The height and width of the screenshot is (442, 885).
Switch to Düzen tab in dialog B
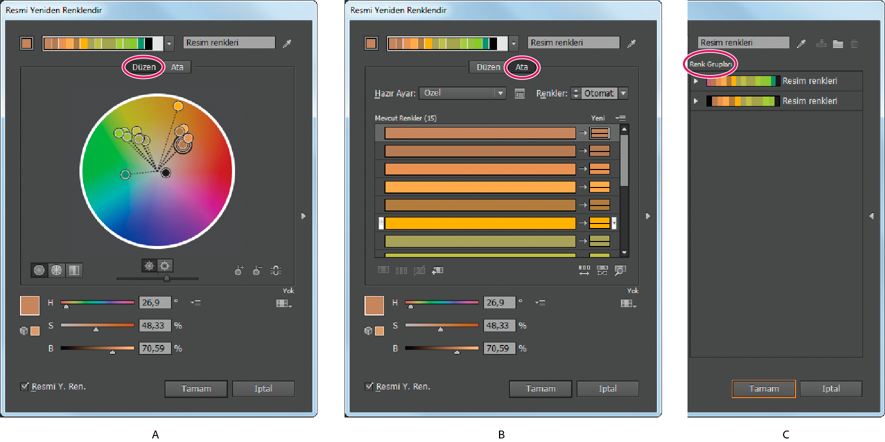[488, 67]
